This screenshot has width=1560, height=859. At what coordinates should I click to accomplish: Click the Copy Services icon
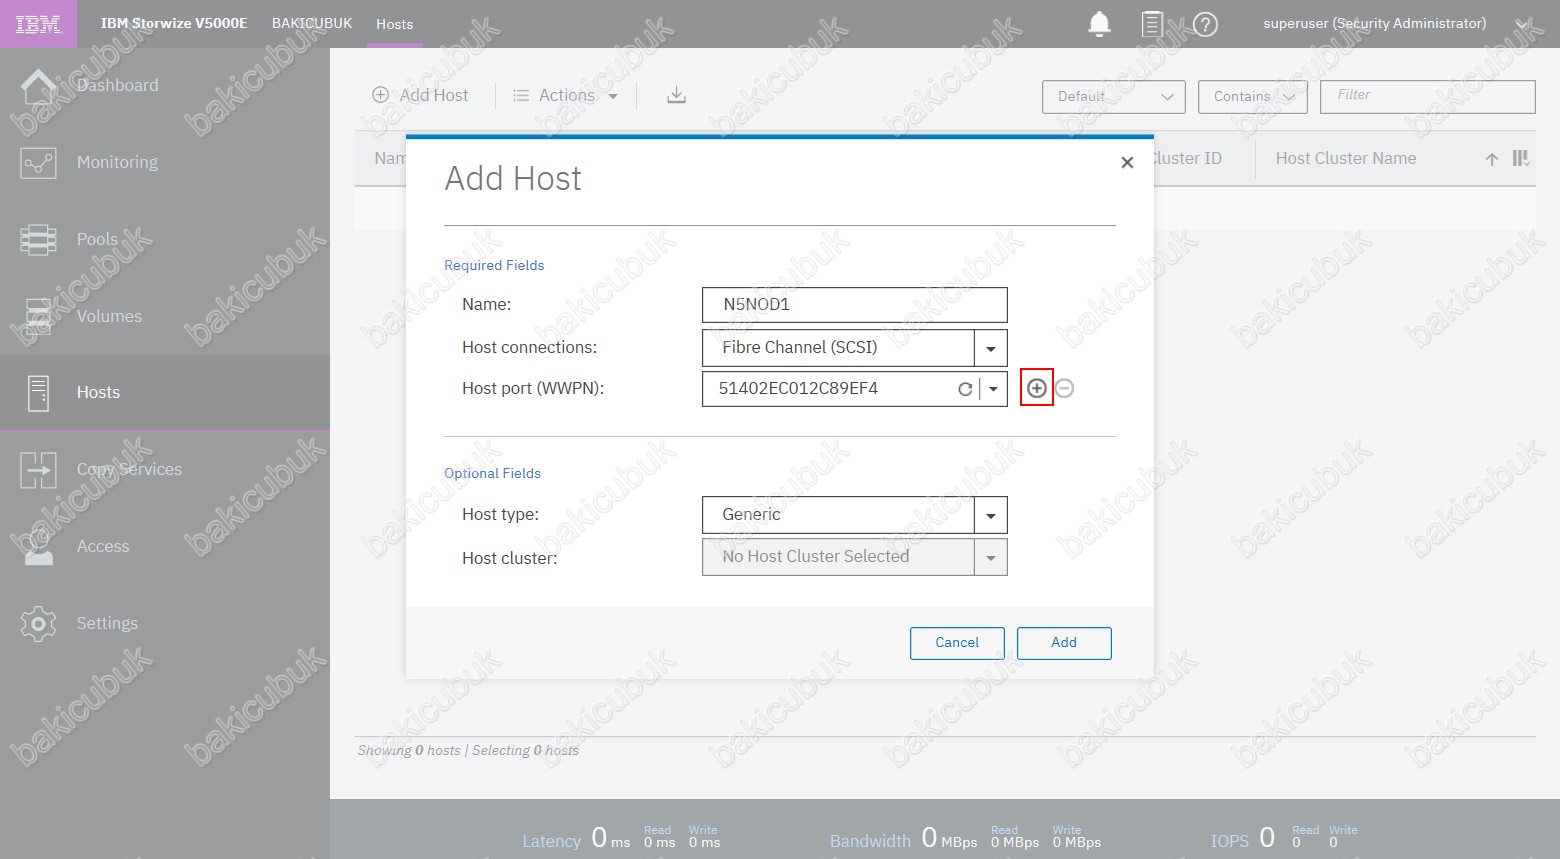coord(38,470)
